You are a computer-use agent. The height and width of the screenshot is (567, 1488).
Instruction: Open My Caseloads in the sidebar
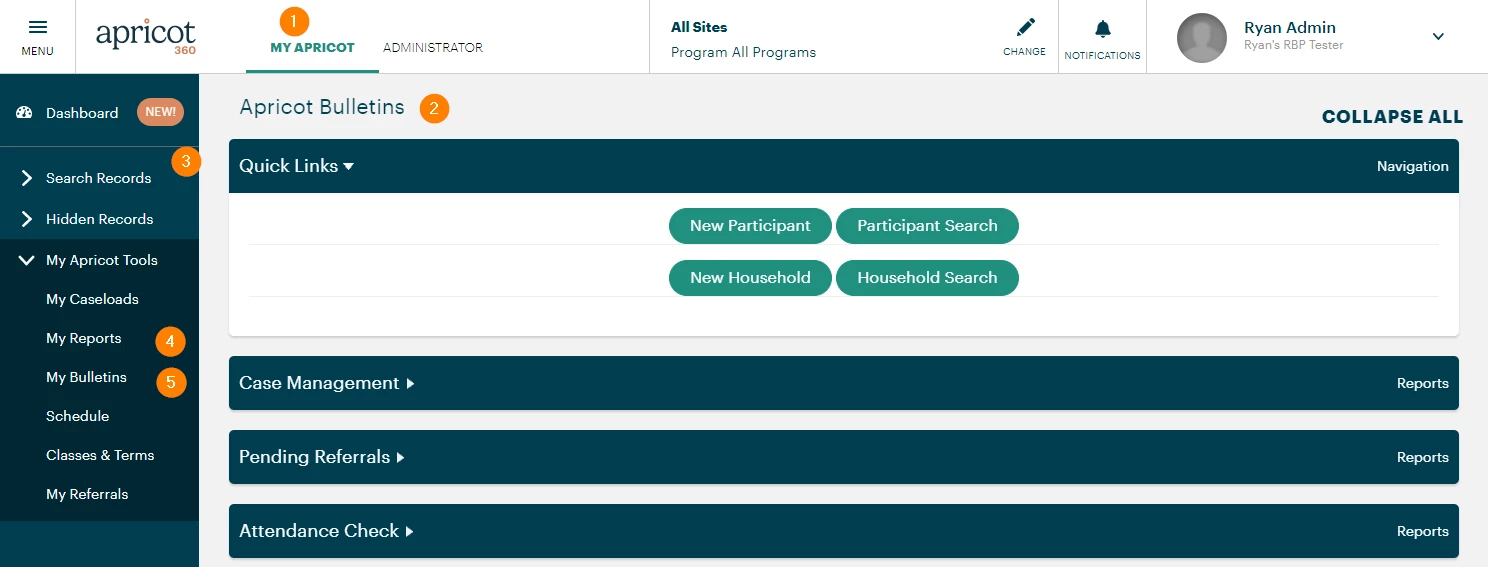(92, 299)
